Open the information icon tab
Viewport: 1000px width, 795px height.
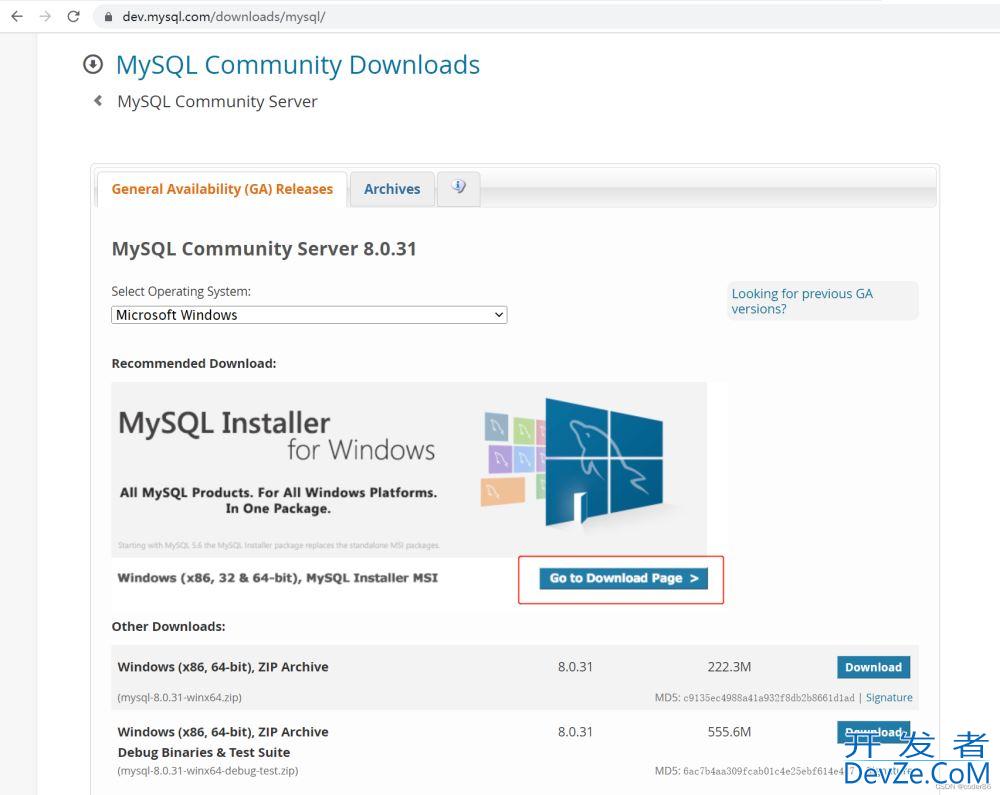point(459,187)
